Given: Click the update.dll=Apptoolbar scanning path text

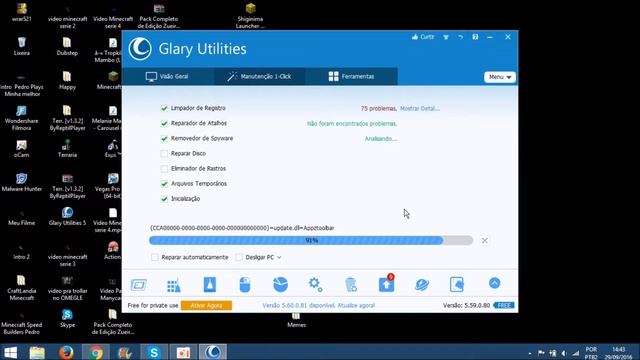Looking at the screenshot, I should 242,228.
